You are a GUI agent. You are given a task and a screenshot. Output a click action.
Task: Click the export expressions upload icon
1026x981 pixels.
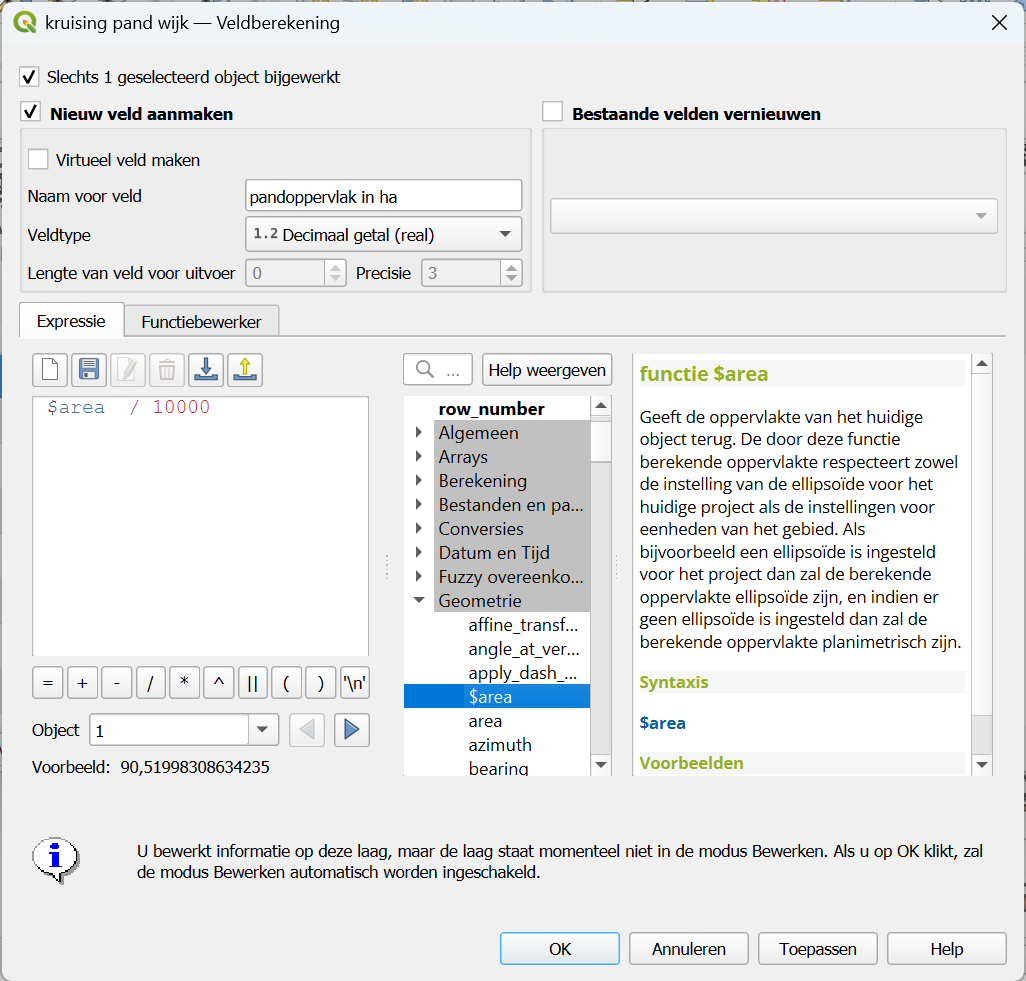tap(244, 370)
